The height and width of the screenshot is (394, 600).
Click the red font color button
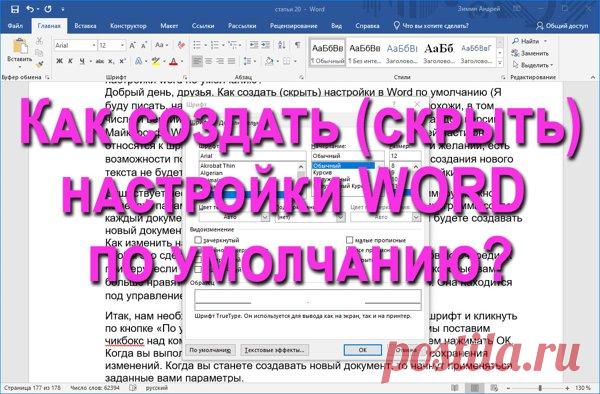pyautogui.click(x=173, y=61)
